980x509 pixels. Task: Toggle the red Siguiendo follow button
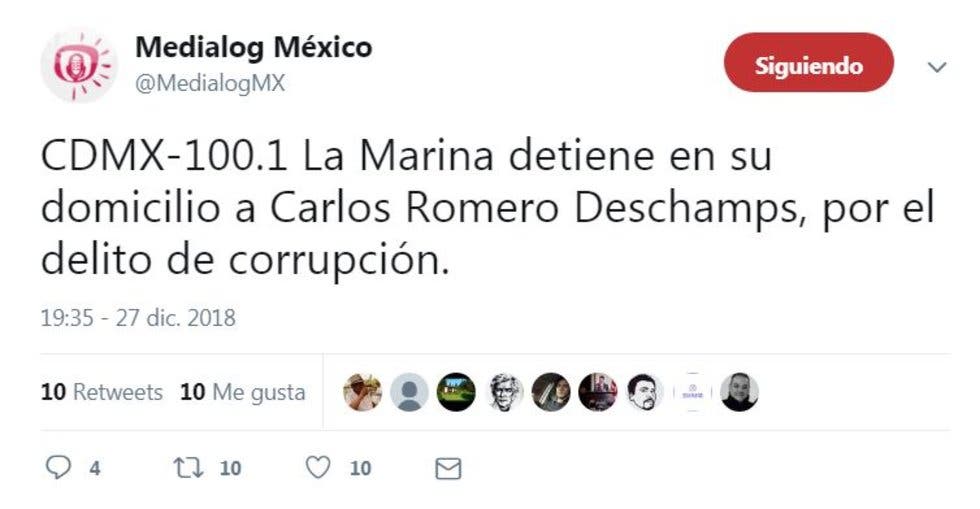pos(809,63)
